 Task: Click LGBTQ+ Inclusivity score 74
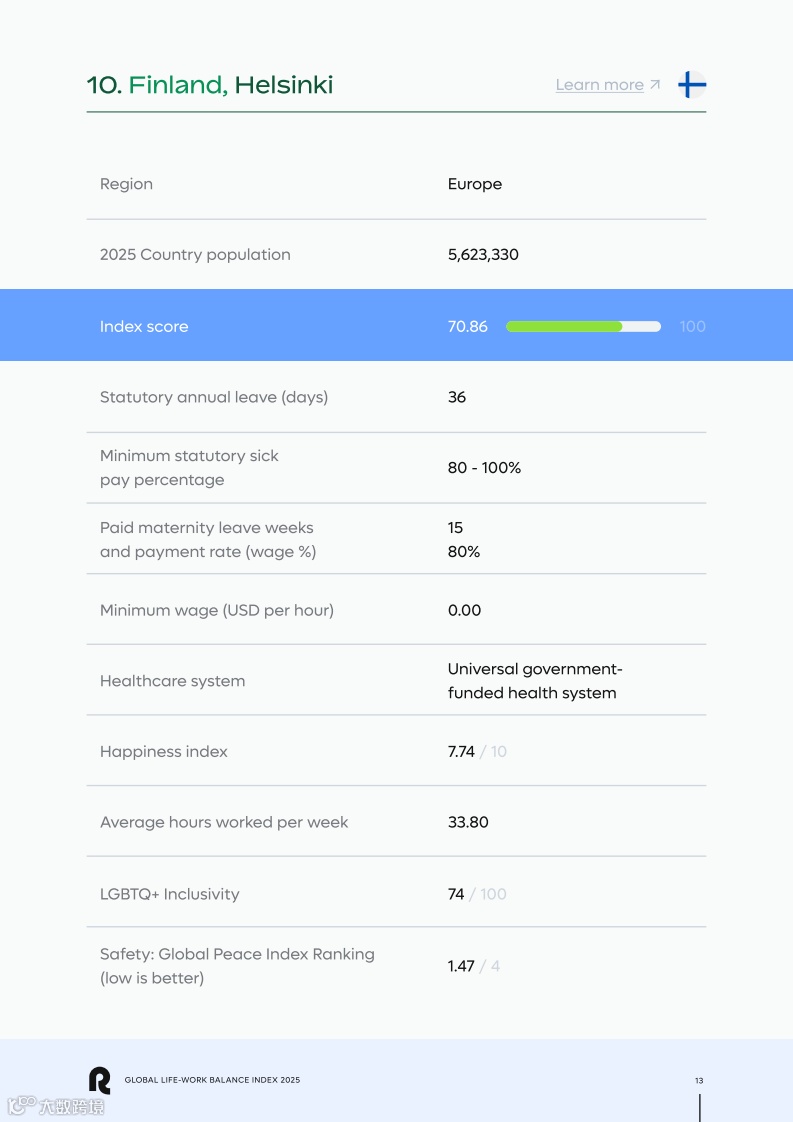[x=456, y=894]
